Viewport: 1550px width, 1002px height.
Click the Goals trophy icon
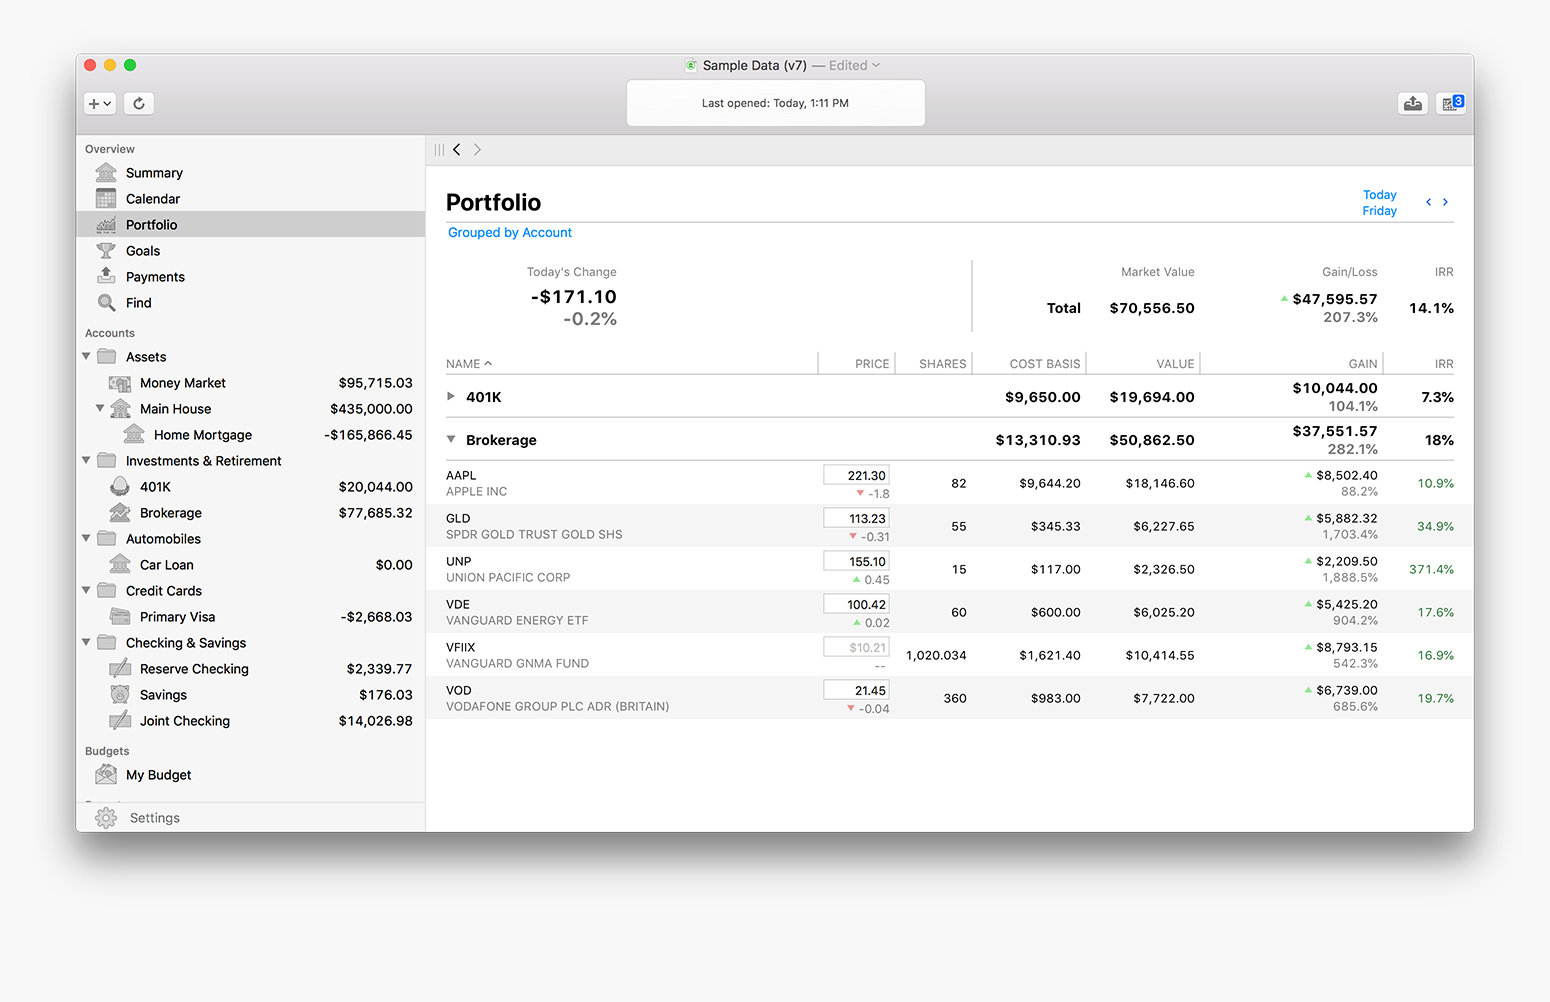[106, 251]
